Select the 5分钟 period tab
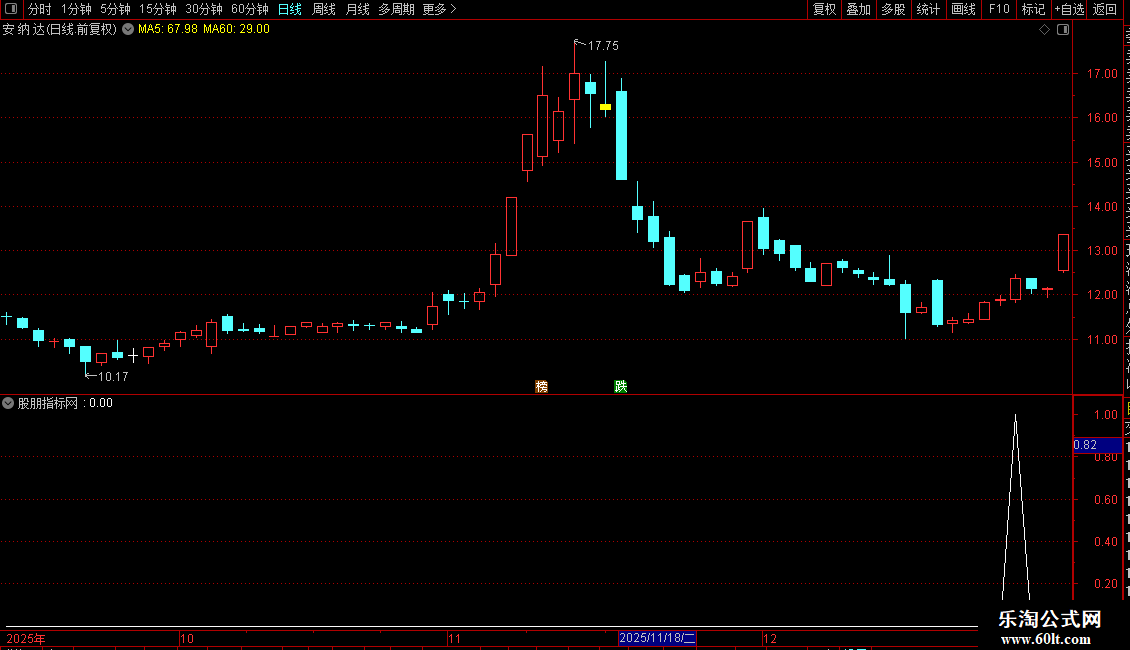Screen dimensions: 1130x650 [115, 9]
